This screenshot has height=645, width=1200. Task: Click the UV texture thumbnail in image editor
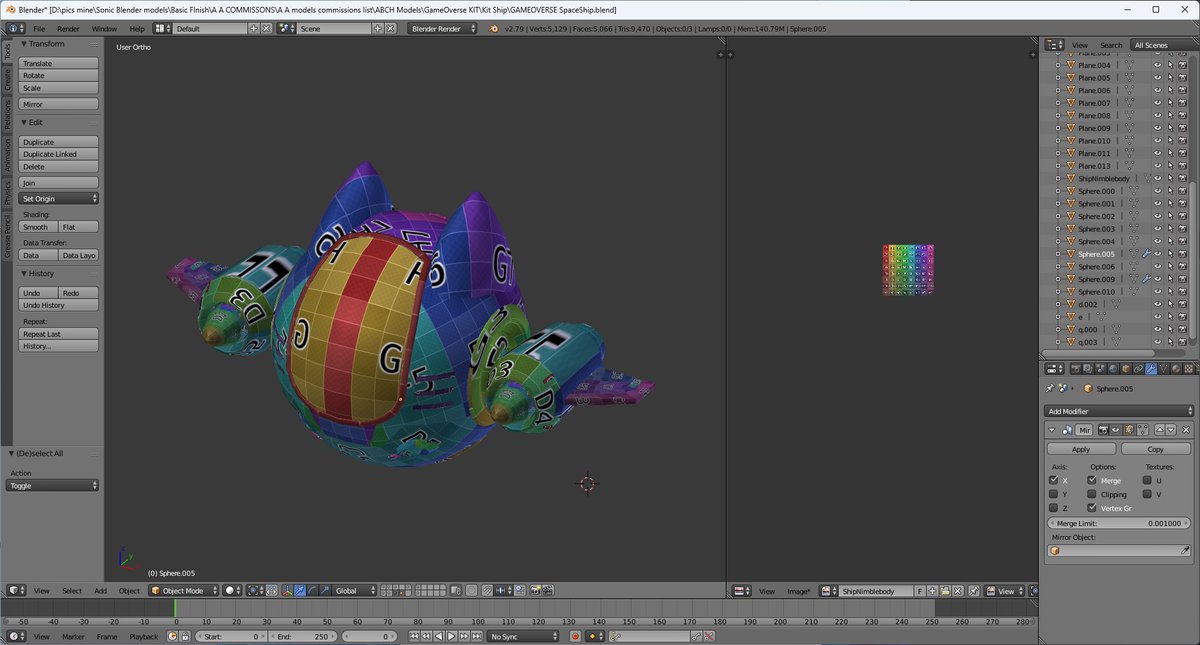coord(908,270)
